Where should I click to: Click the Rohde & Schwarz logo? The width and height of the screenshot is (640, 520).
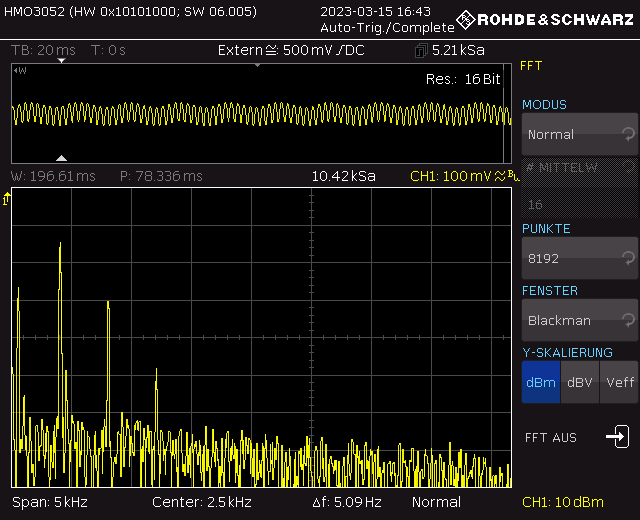tap(544, 19)
